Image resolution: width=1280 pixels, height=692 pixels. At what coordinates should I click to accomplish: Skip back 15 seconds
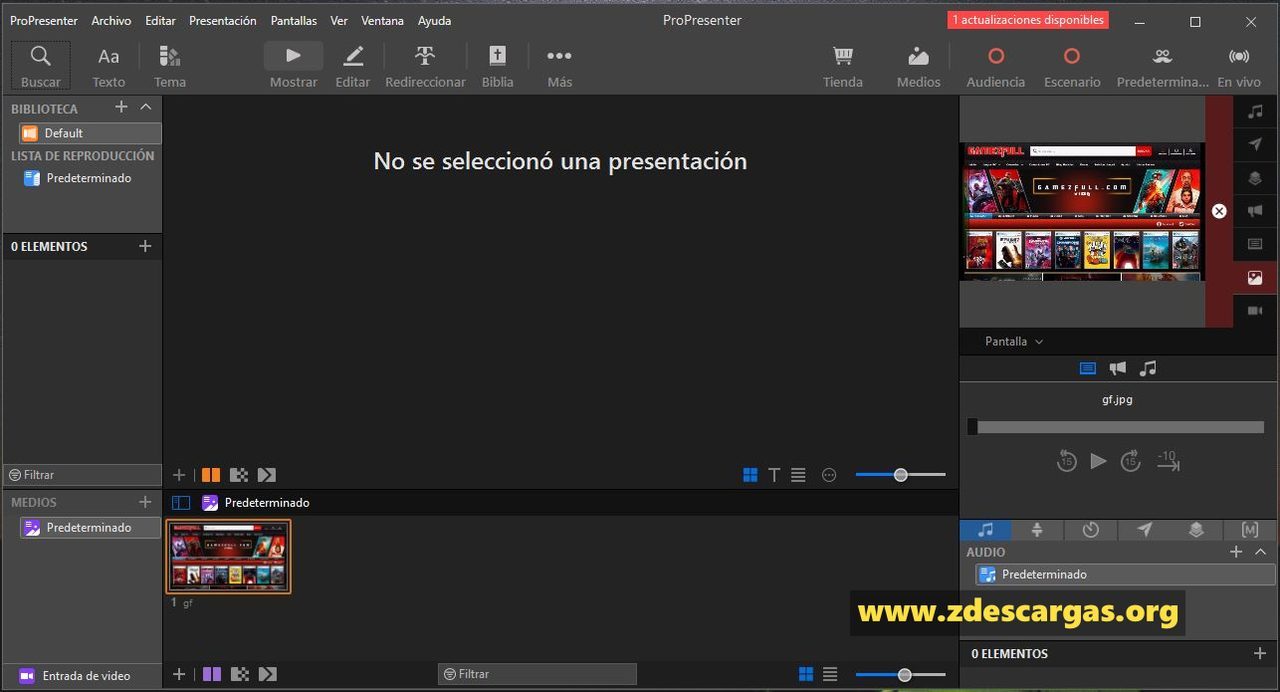click(x=1066, y=461)
